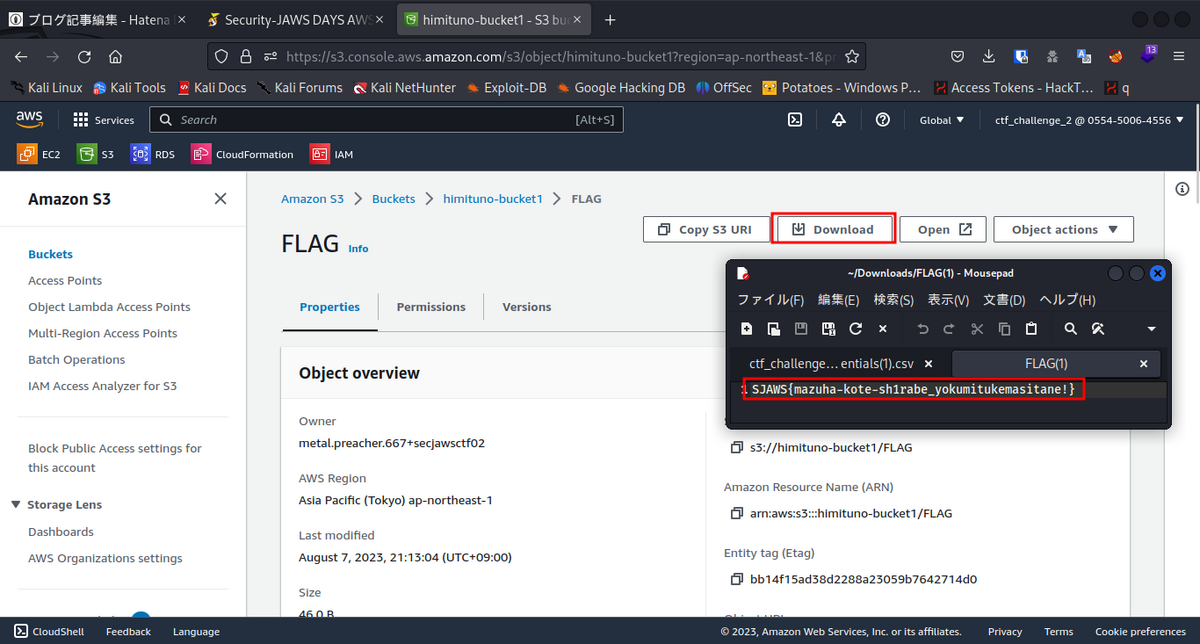Copy the ARN value using its copy icon
The width and height of the screenshot is (1200, 644).
[737, 513]
